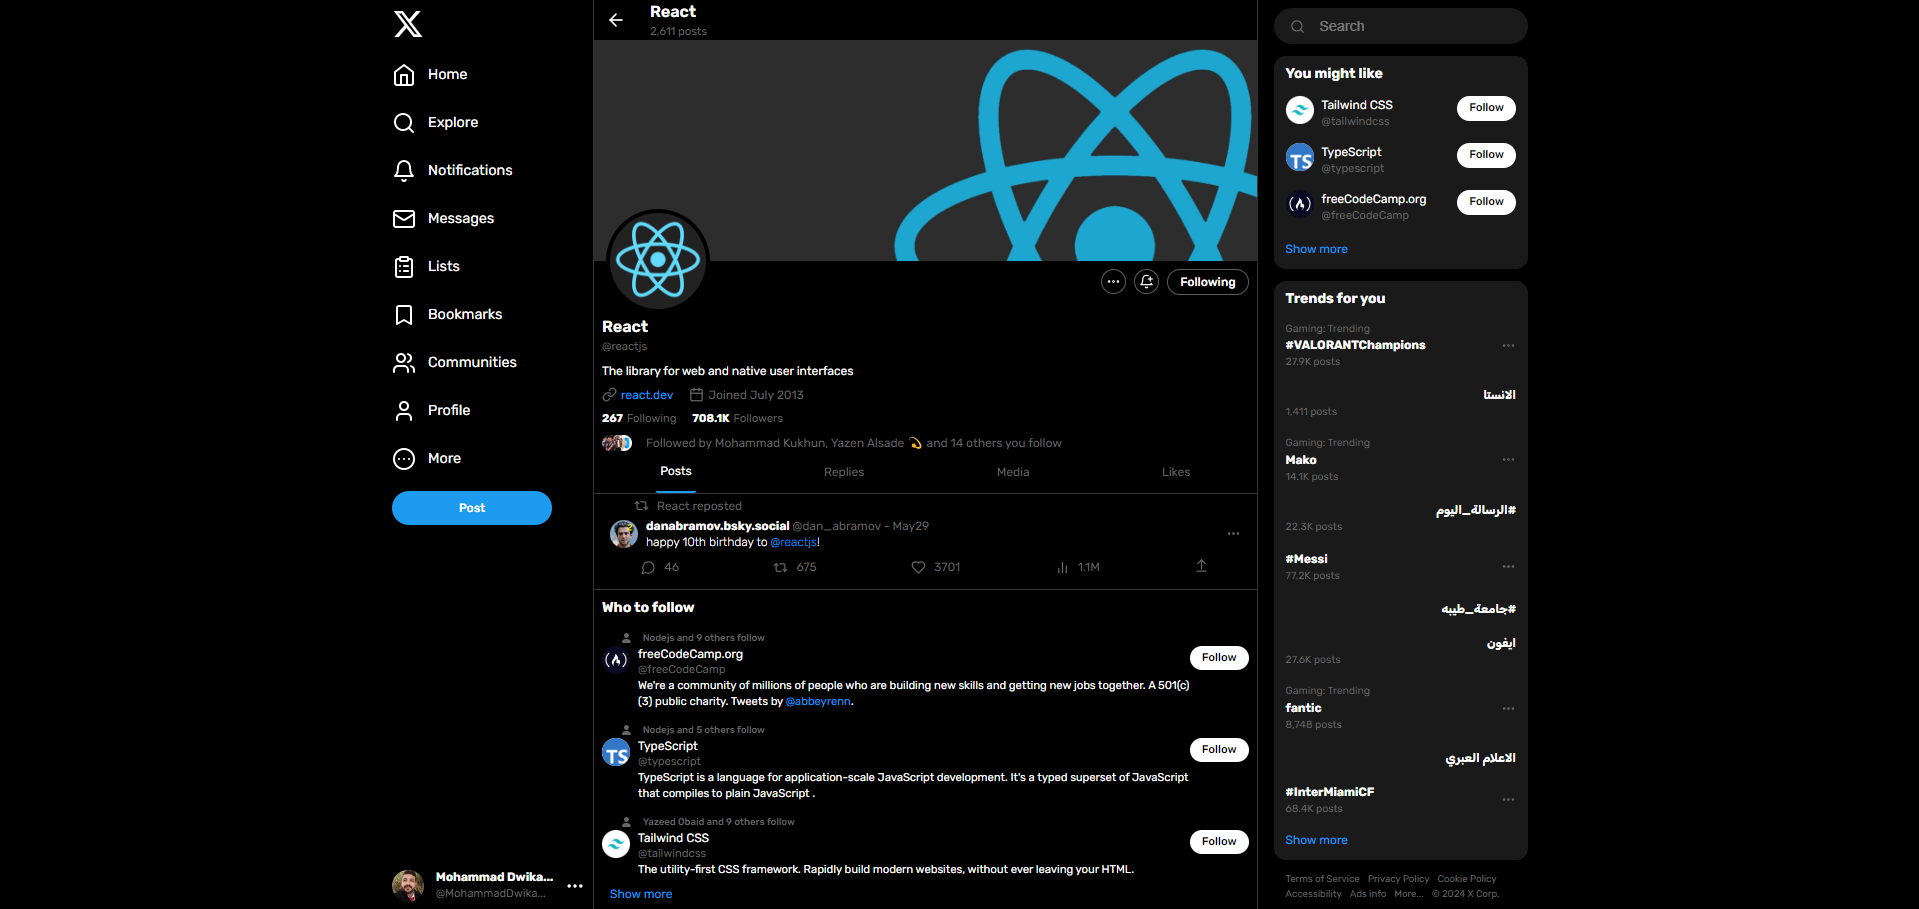
Task: Follow Tailwind CSS in Who to follow
Action: 1219,842
